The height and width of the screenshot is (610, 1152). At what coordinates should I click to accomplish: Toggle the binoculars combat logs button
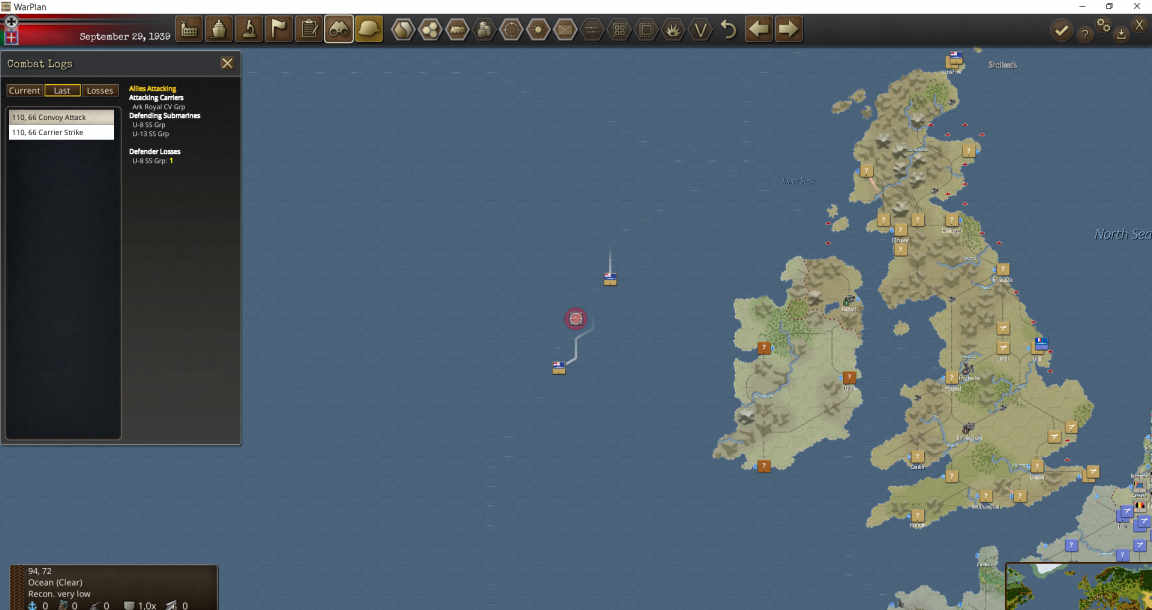339,29
